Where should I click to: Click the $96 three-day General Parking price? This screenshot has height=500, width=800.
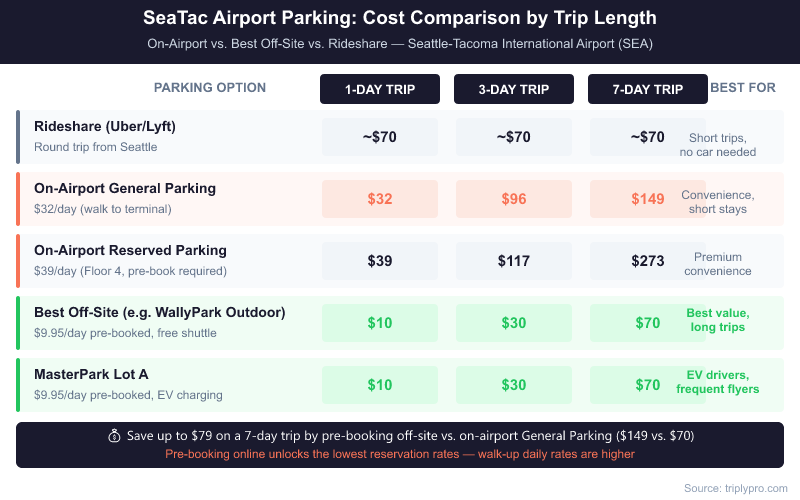(x=514, y=199)
